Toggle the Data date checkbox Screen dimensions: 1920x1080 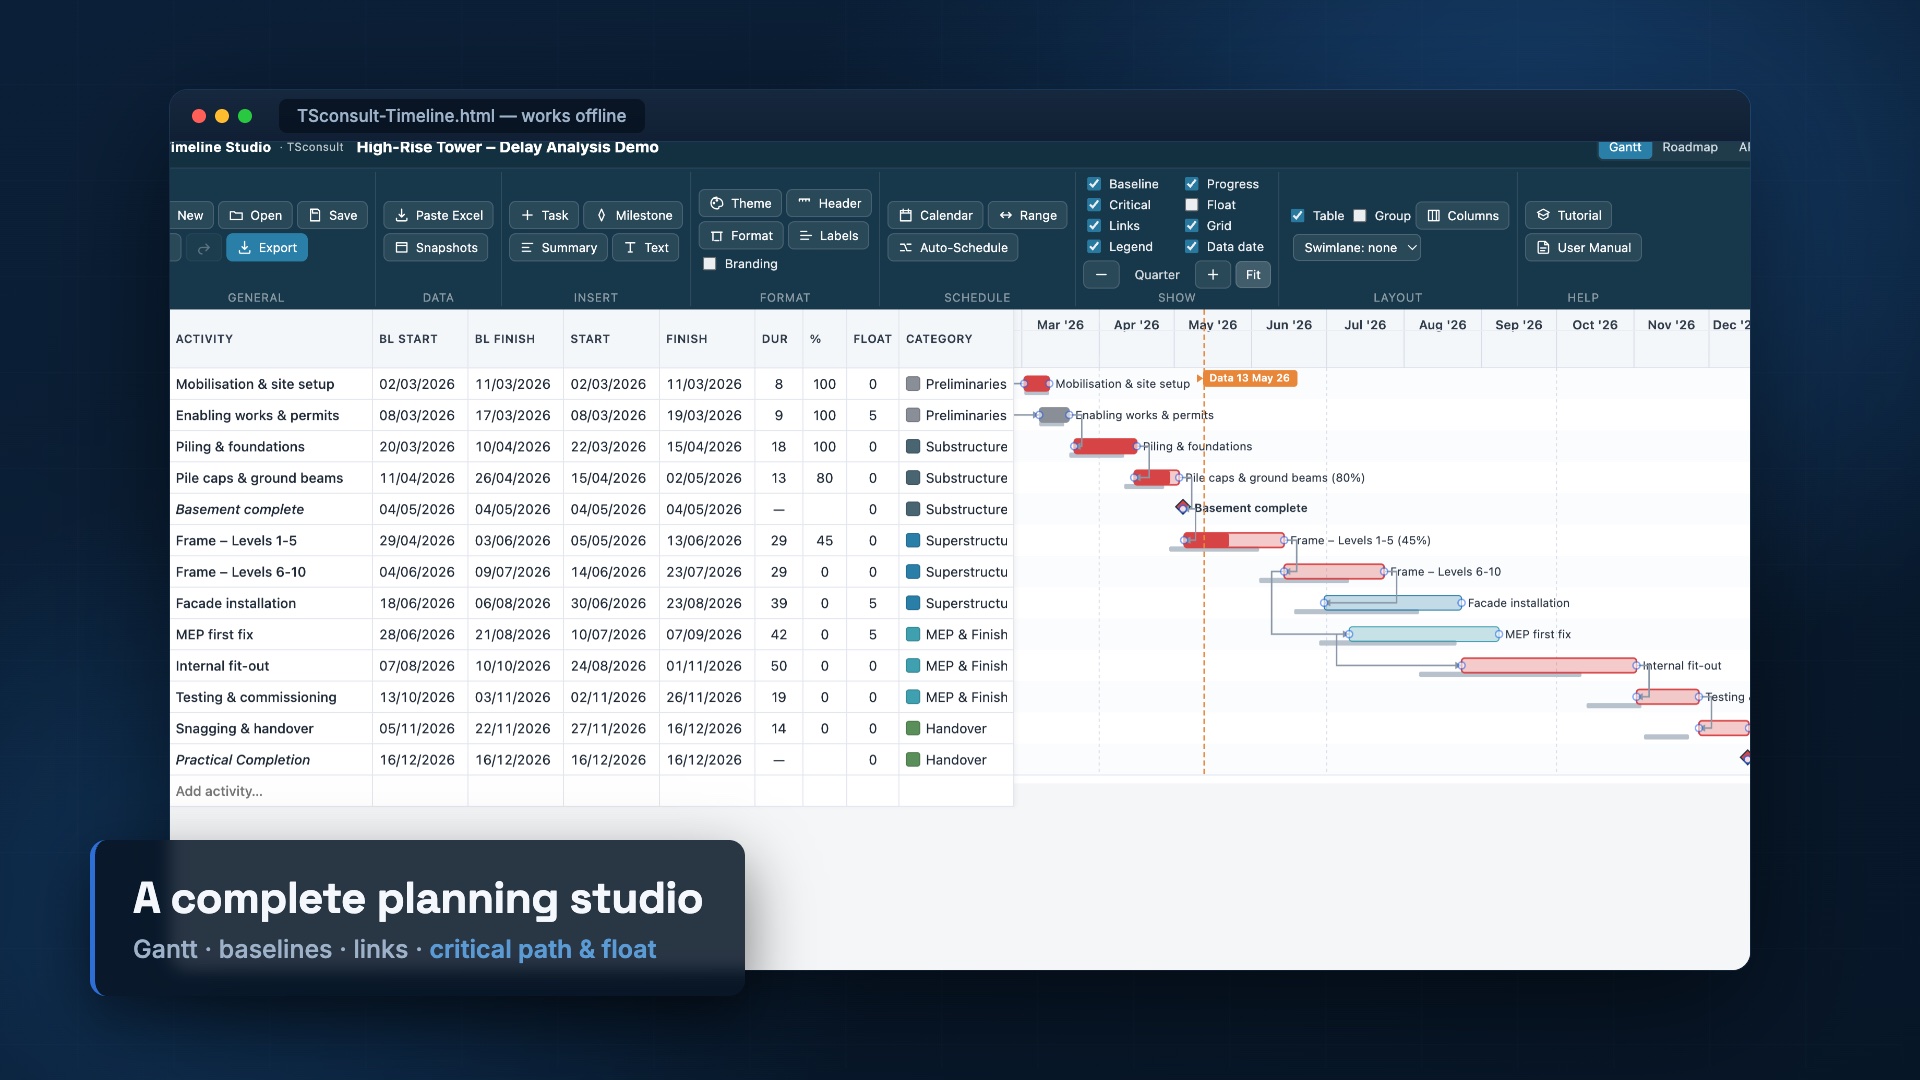1192,247
